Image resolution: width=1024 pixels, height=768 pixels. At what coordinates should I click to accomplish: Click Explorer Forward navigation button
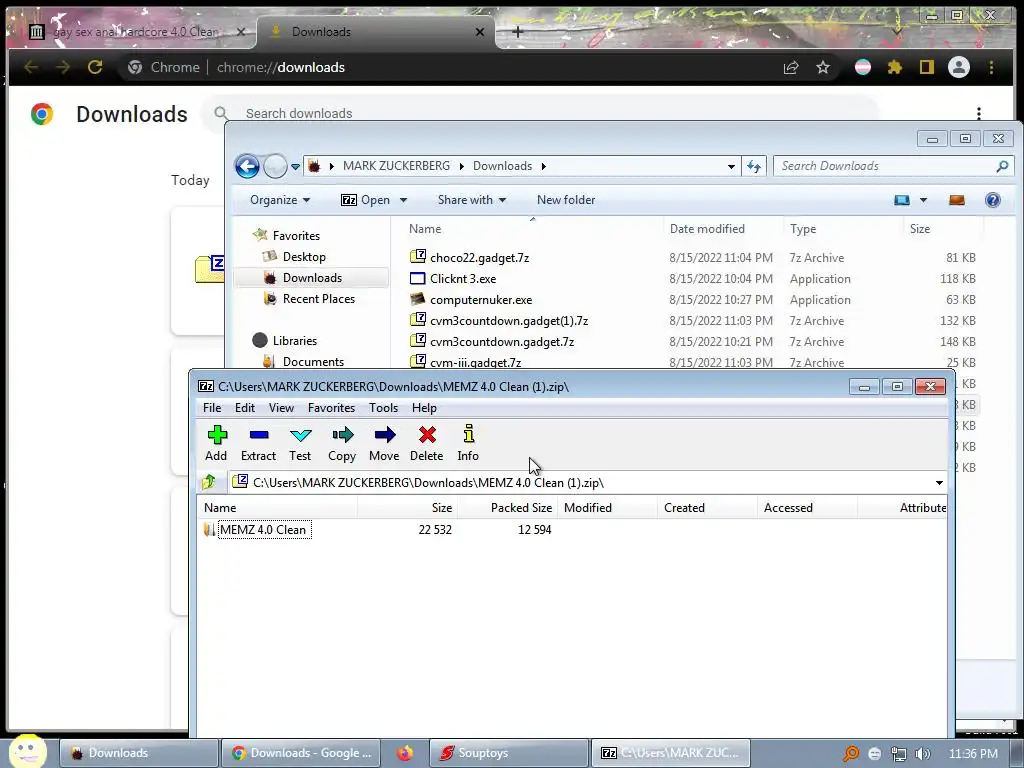coord(275,166)
